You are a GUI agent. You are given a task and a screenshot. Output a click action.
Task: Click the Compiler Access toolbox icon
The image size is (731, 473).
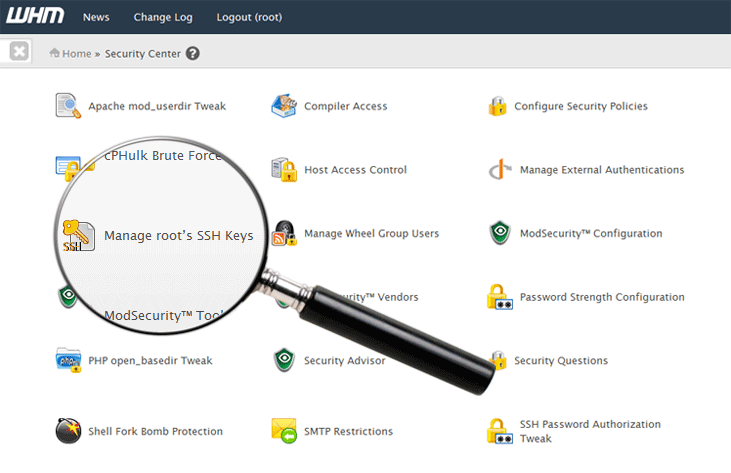tap(284, 105)
